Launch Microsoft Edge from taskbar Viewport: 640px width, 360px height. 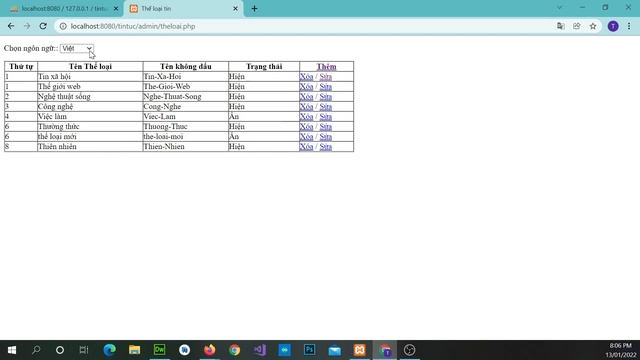[x=109, y=350]
